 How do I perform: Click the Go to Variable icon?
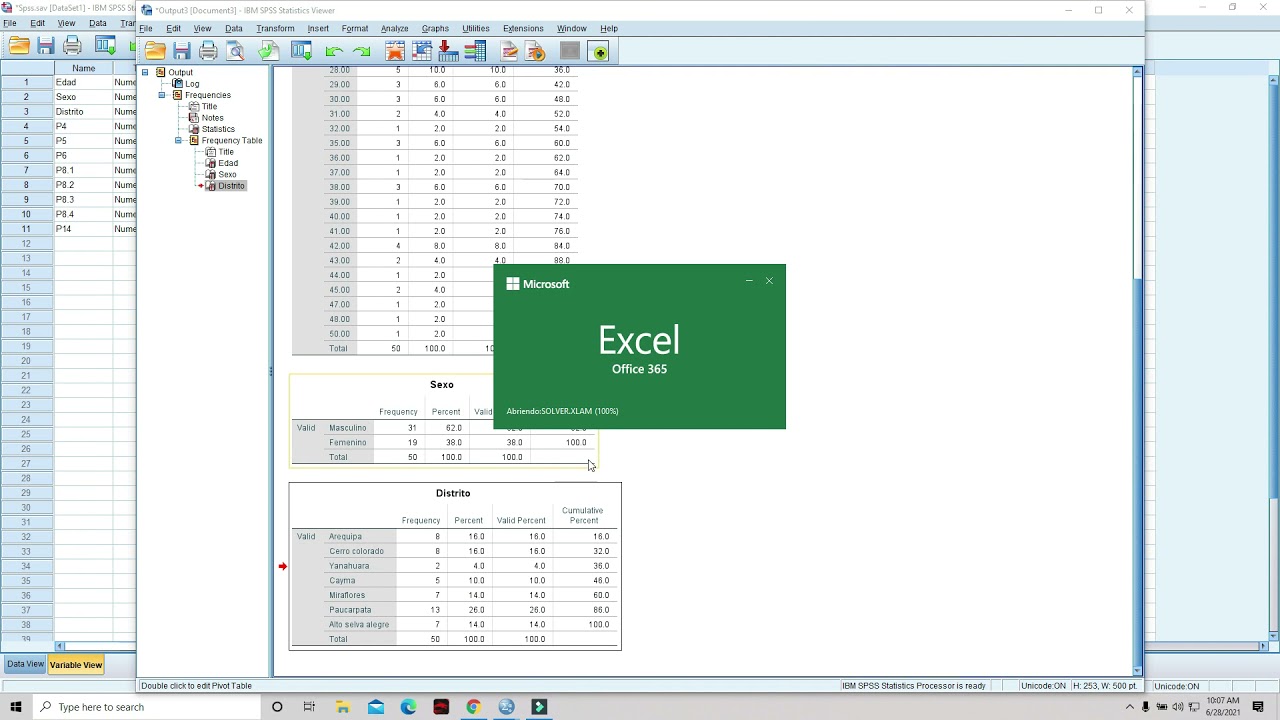point(448,51)
